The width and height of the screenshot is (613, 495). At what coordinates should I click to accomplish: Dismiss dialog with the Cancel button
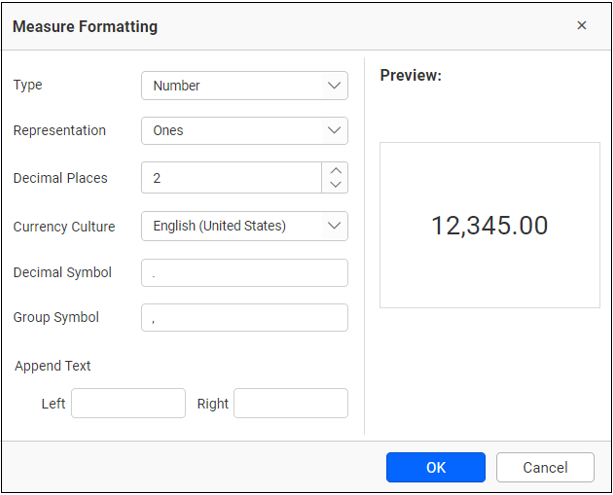[545, 467]
